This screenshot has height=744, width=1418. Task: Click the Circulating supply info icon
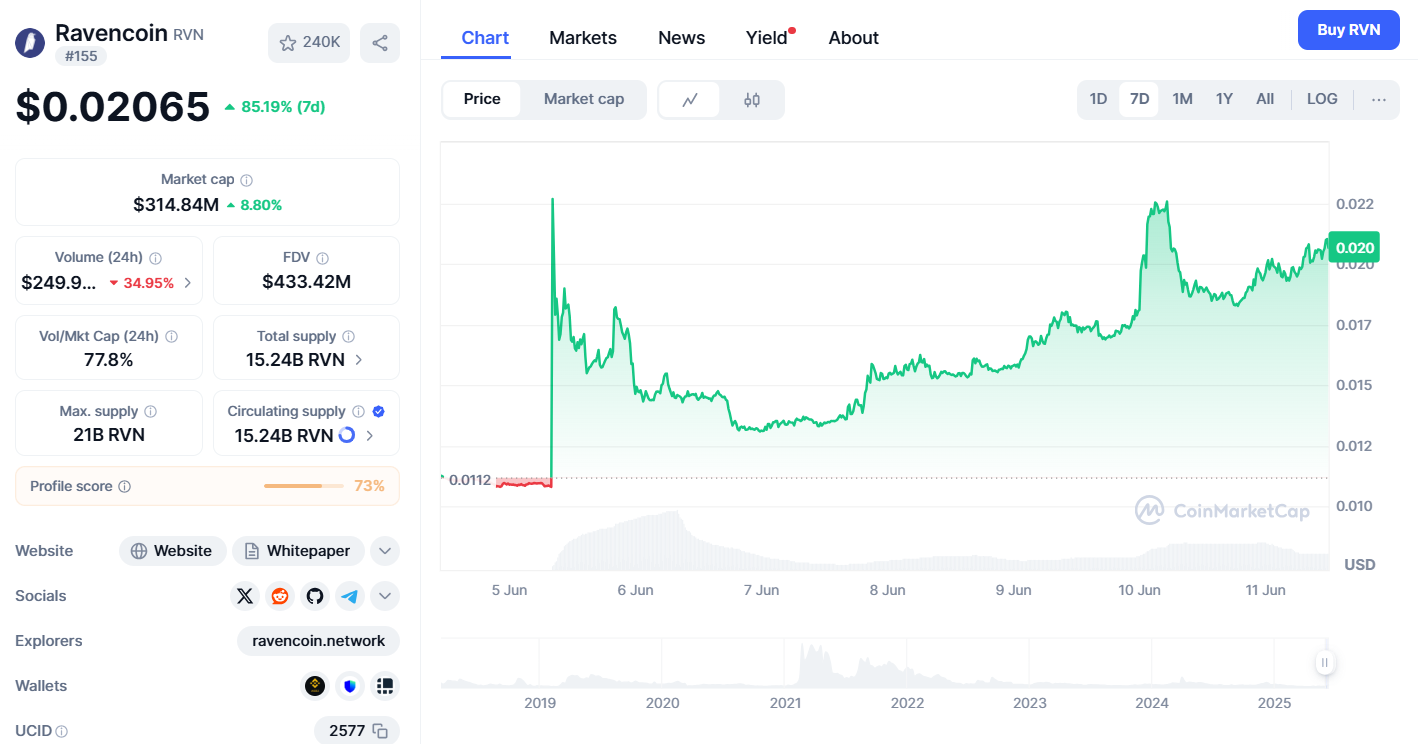click(x=358, y=412)
